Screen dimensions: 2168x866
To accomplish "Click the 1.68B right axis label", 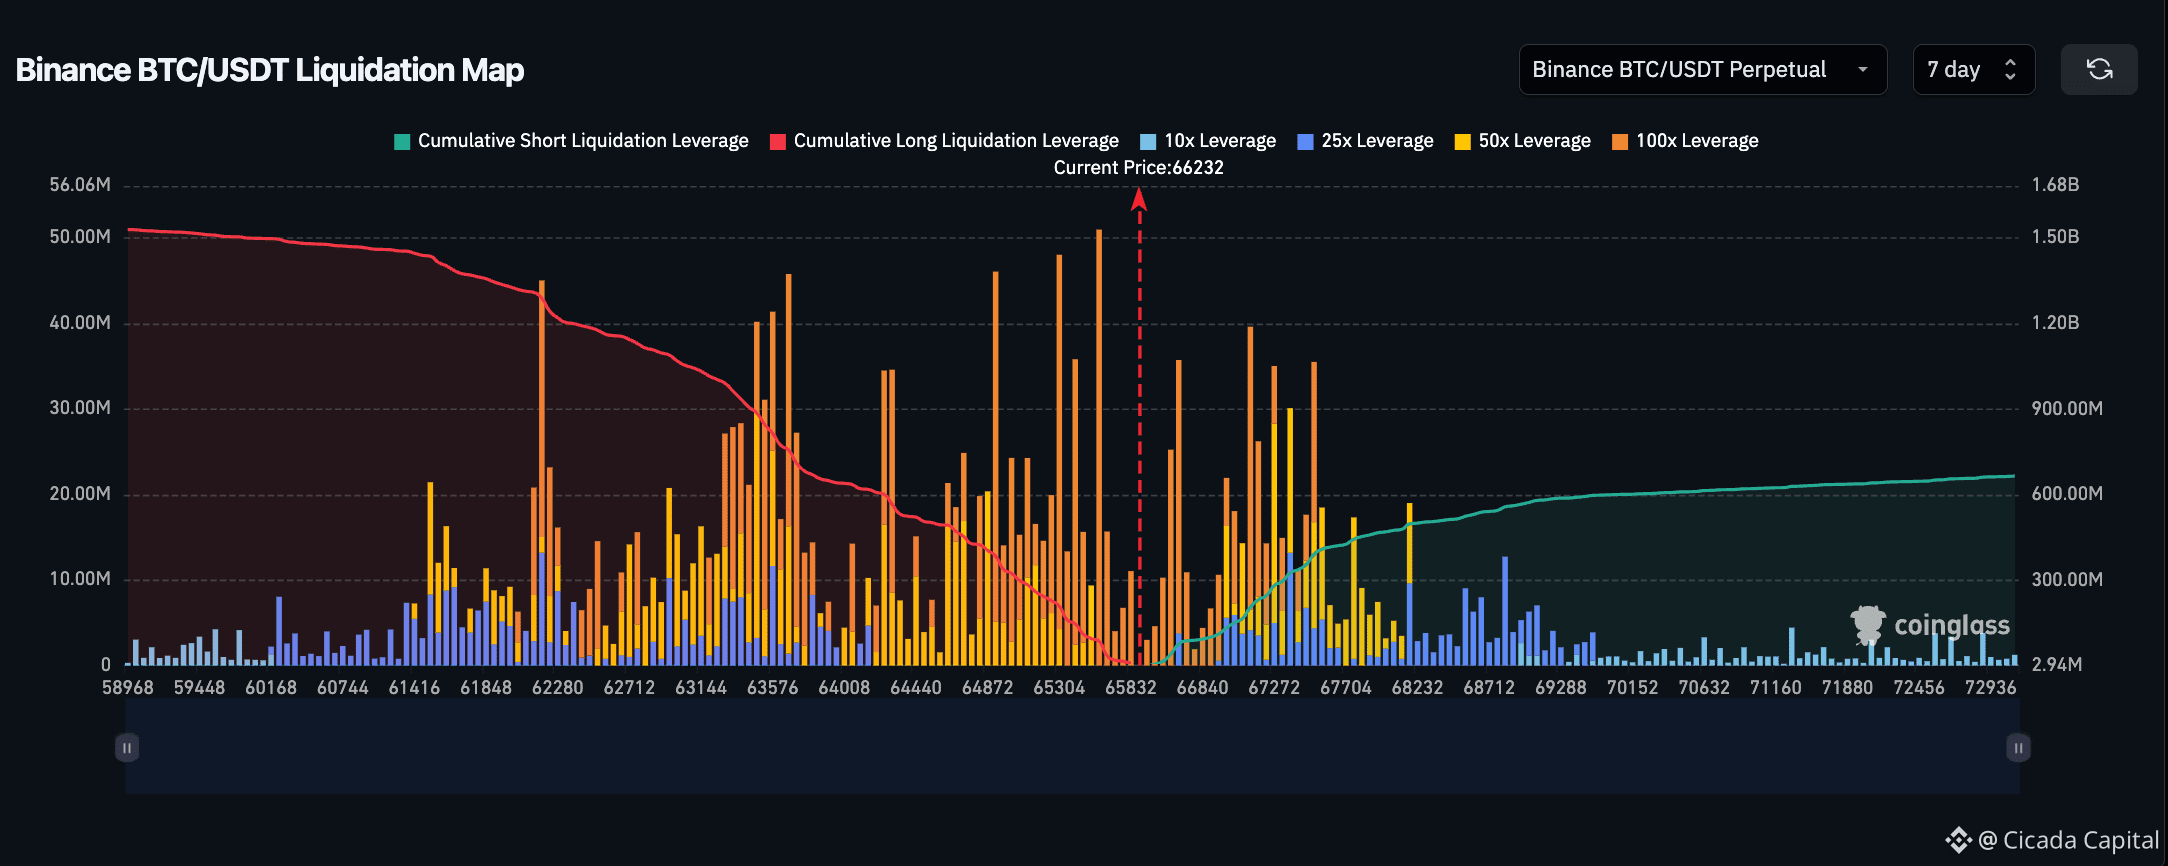I will pos(2056,185).
